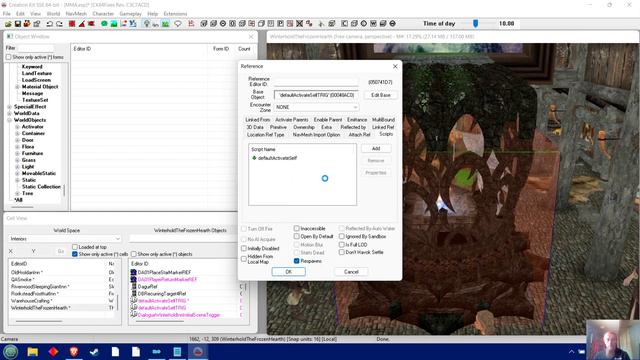
Task: Click the green circle toolbar icon
Action: click(x=104, y=24)
